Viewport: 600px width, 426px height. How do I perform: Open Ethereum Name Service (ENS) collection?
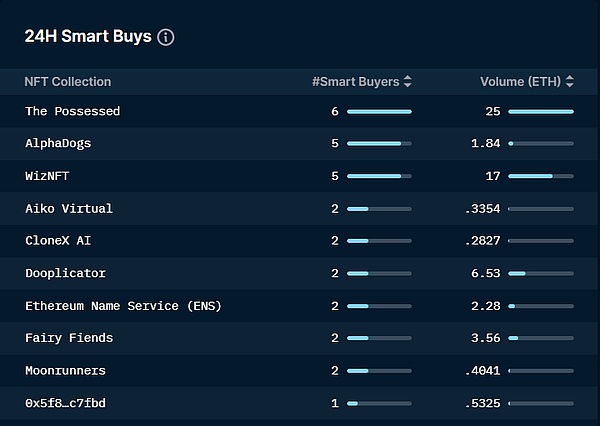pos(123,306)
